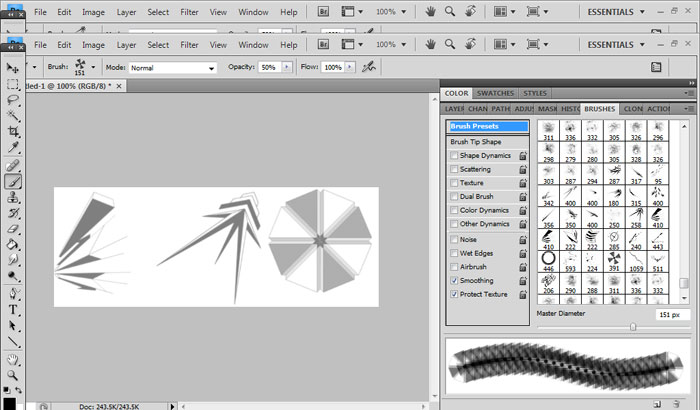Select the Path Selection arrow tool
Viewport: 700px width, 410px height.
coord(13,326)
